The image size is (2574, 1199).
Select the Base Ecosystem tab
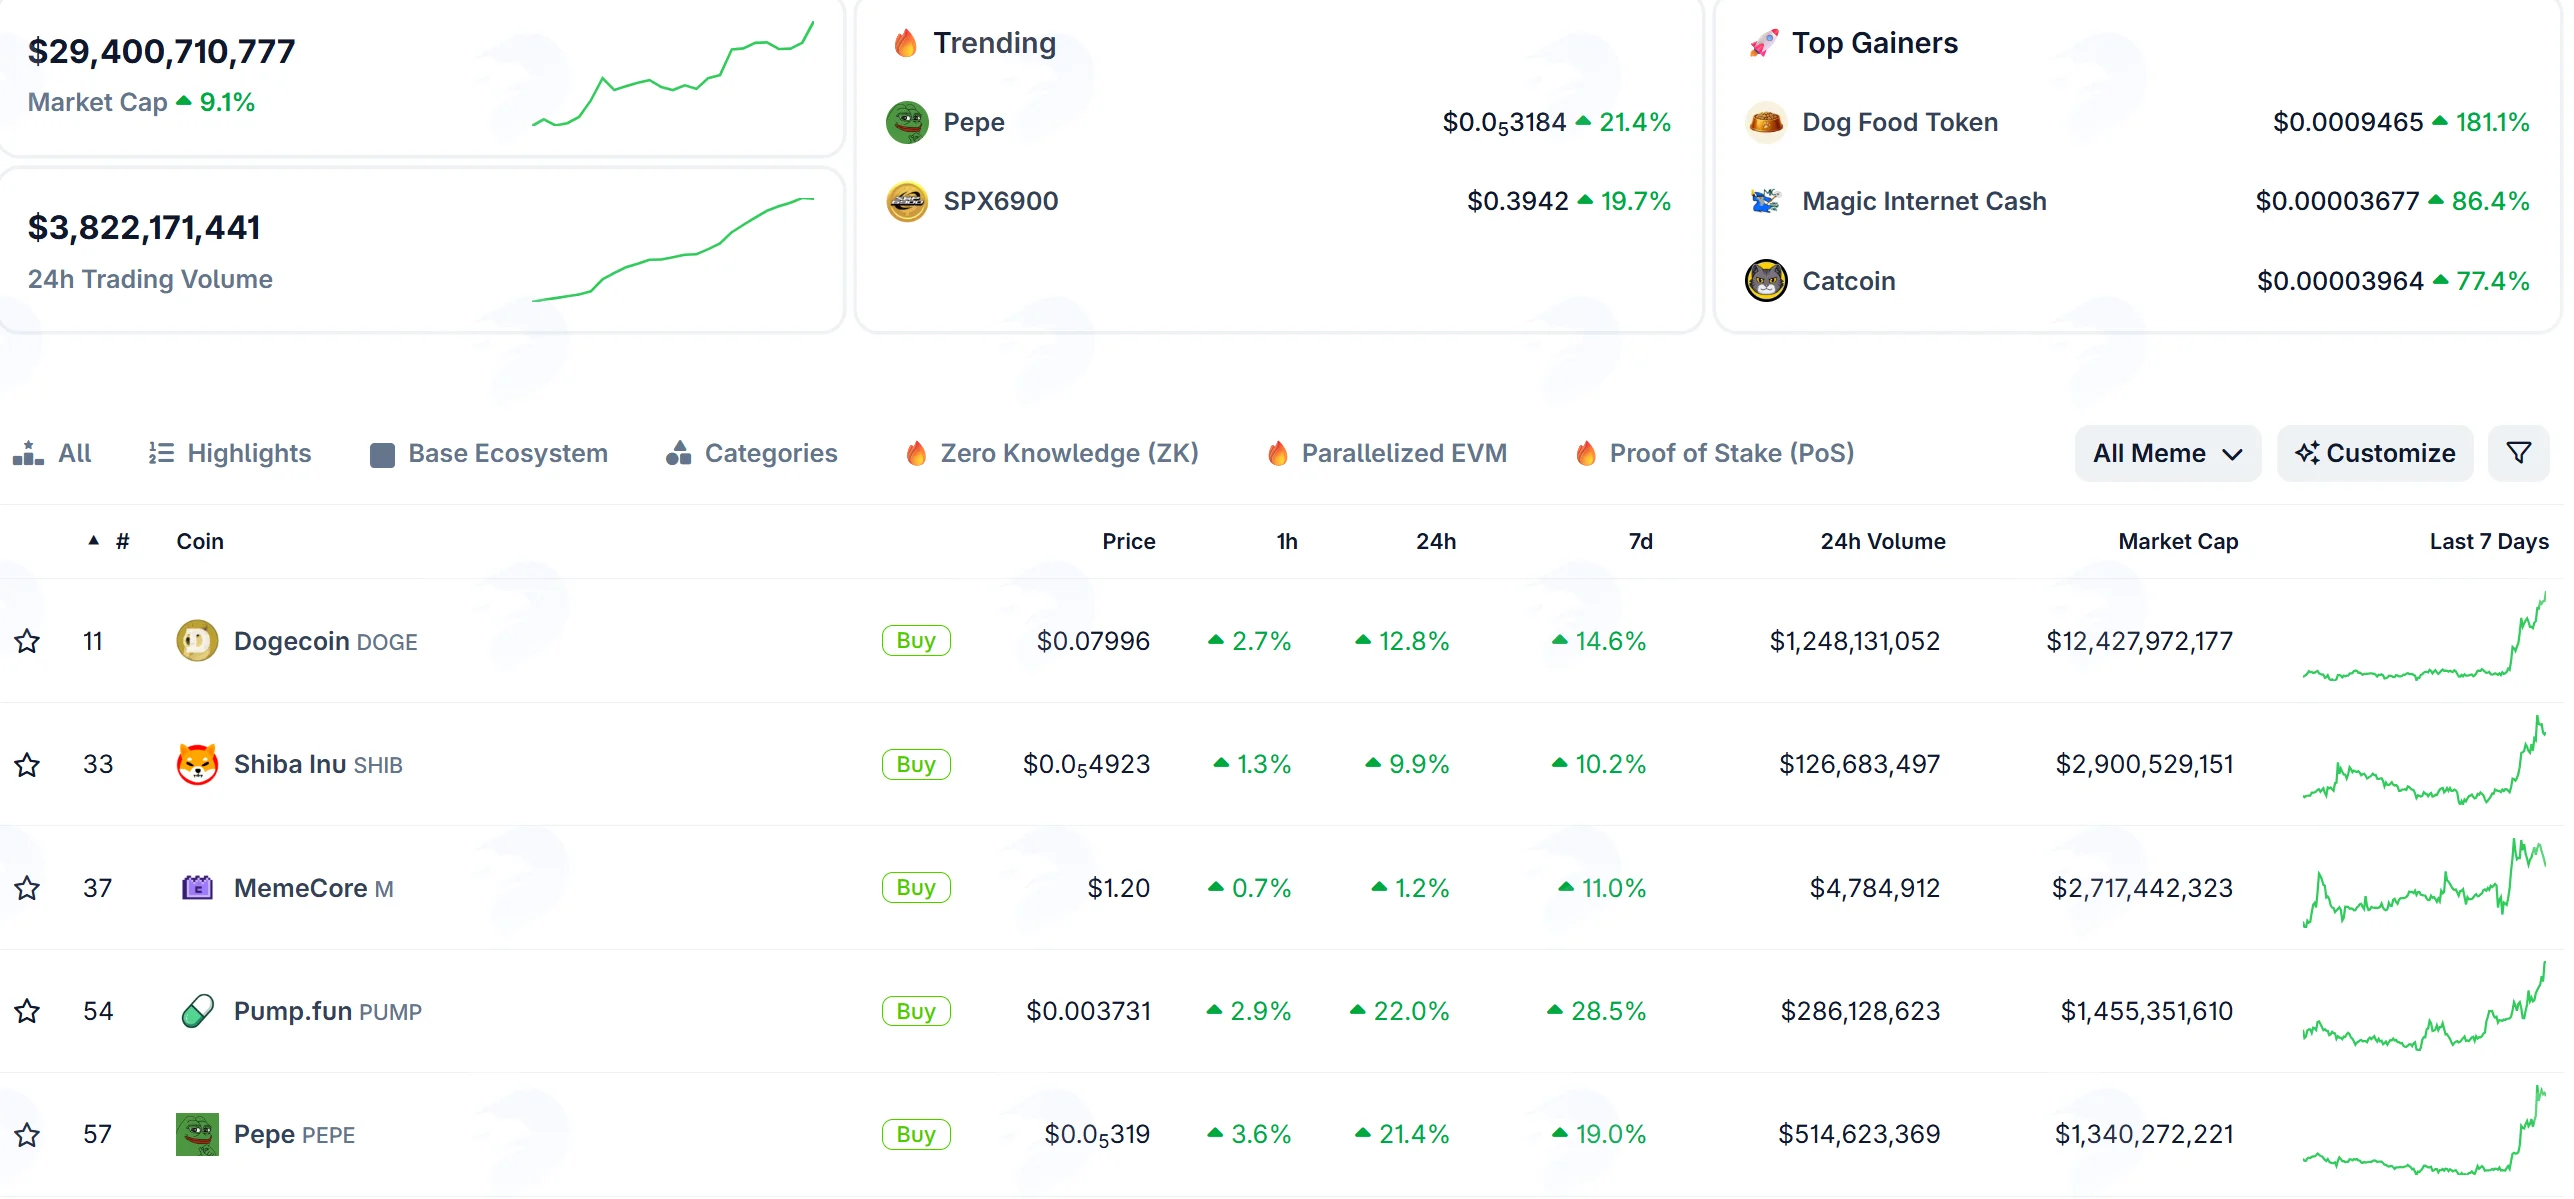tap(489, 454)
